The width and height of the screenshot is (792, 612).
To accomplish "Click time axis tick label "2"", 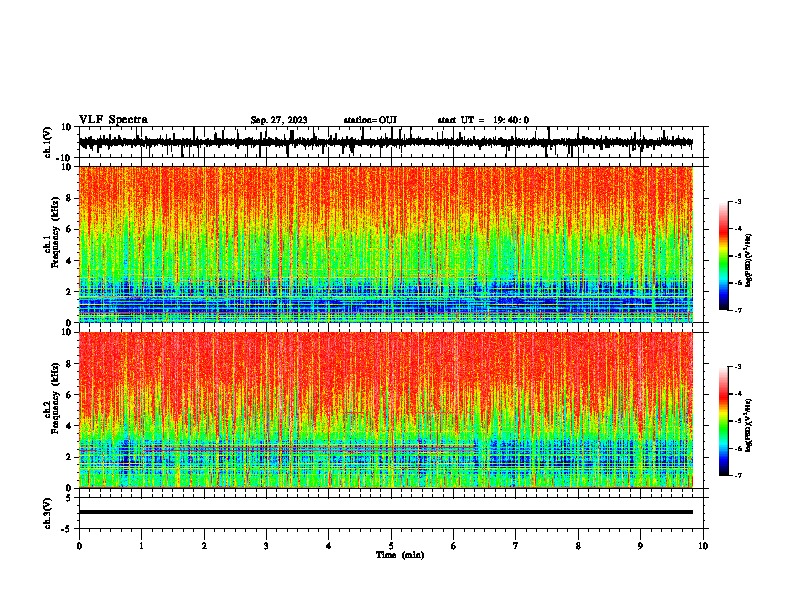I will click(204, 546).
